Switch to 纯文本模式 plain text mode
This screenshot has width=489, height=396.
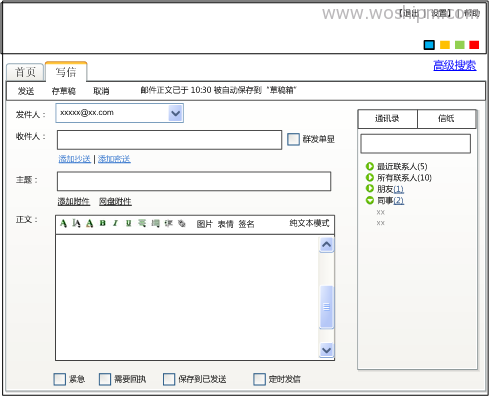click(x=309, y=223)
